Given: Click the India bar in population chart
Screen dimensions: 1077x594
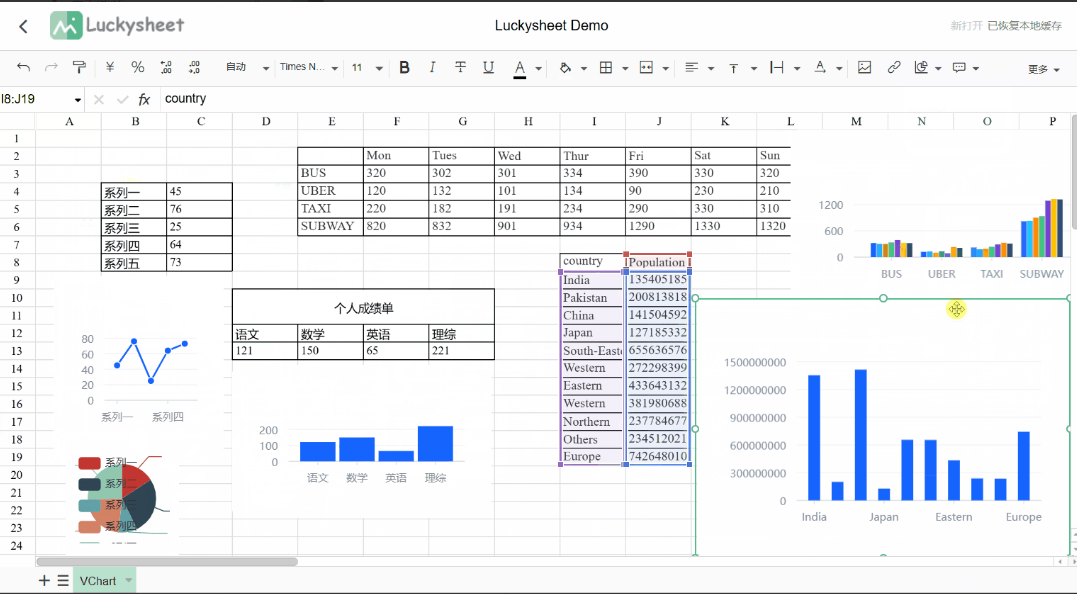Looking at the screenshot, I should [814, 437].
